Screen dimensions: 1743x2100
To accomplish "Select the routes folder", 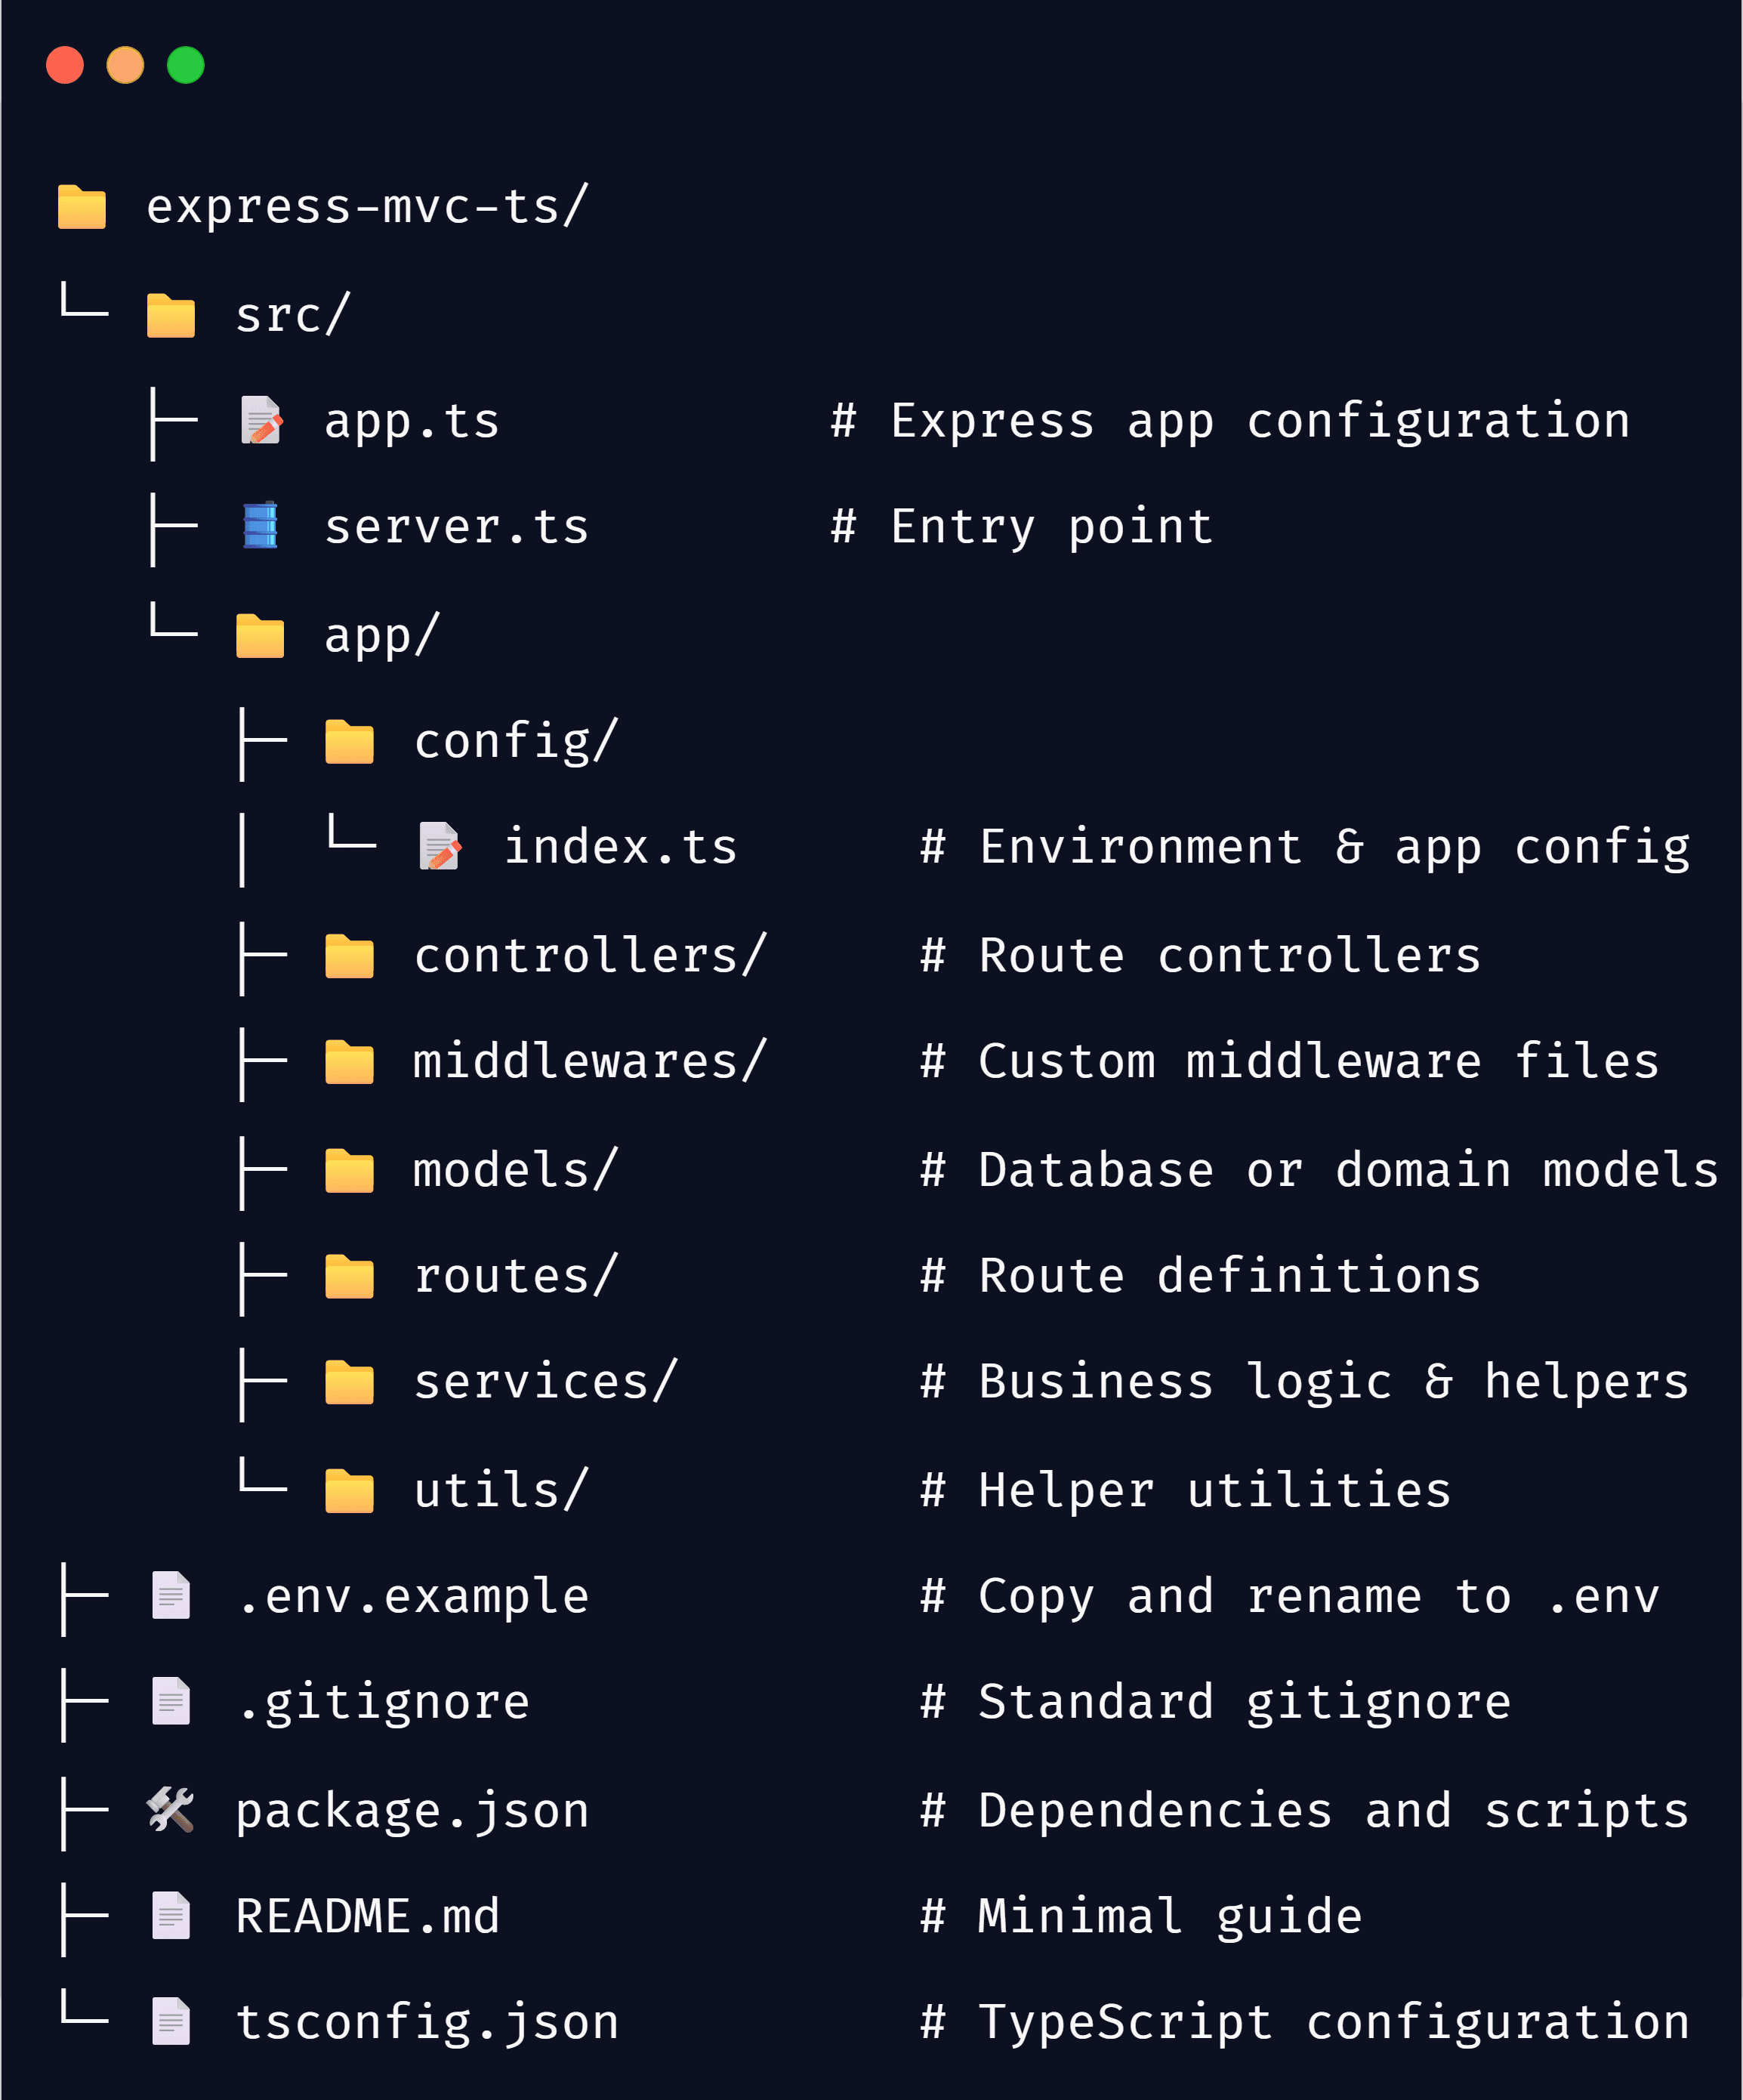I will pyautogui.click(x=348, y=1275).
